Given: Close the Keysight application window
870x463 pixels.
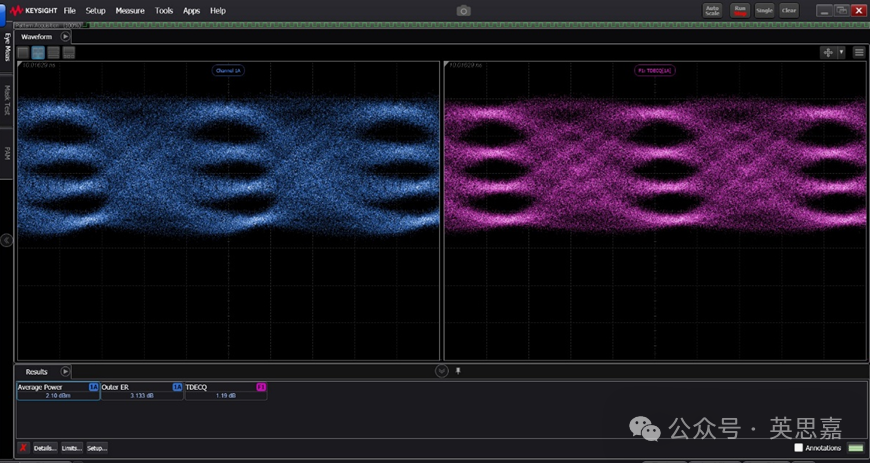Looking at the screenshot, I should point(858,11).
